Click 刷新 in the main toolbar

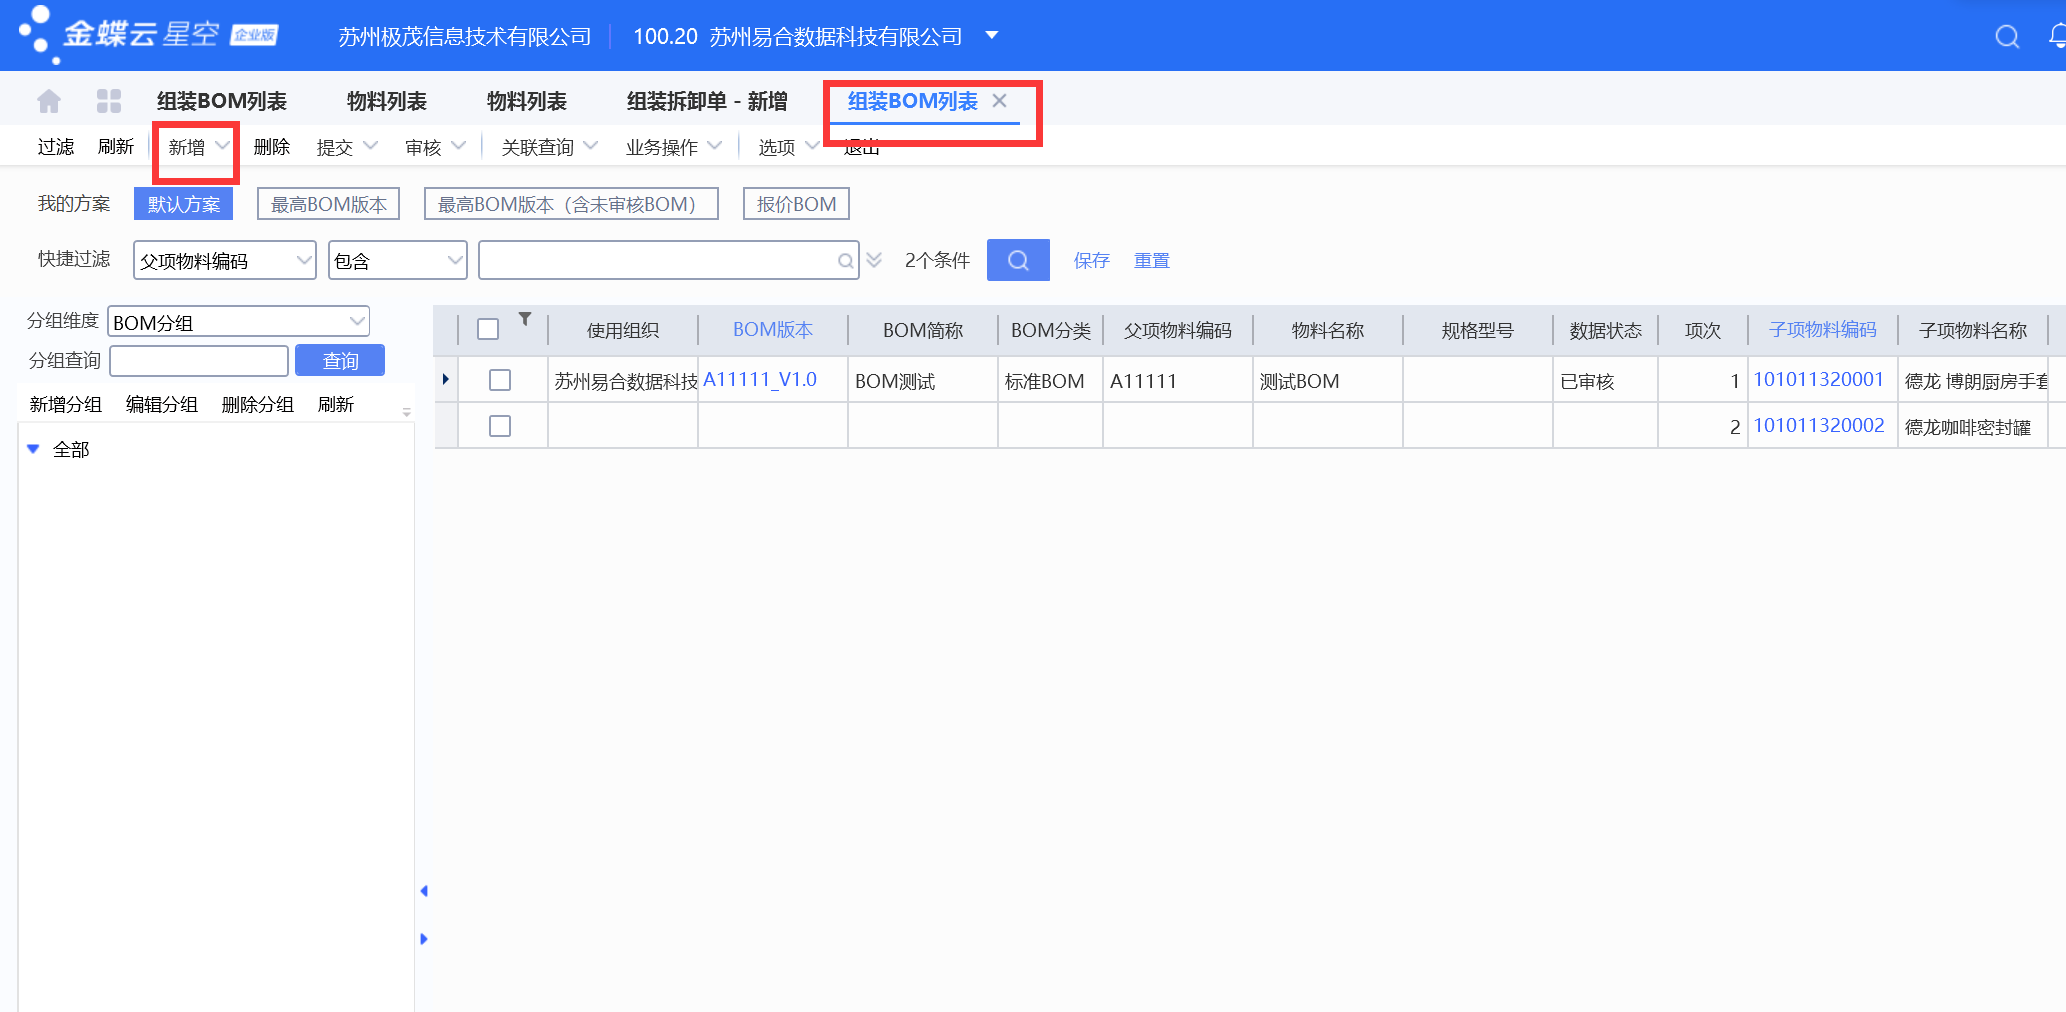(116, 147)
